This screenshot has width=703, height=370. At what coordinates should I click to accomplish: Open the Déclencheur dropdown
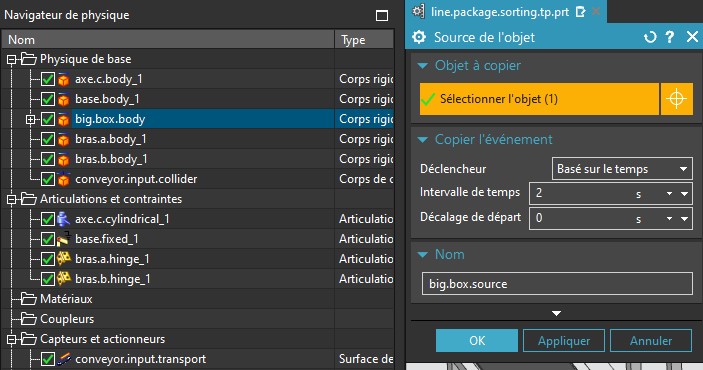(x=622, y=169)
